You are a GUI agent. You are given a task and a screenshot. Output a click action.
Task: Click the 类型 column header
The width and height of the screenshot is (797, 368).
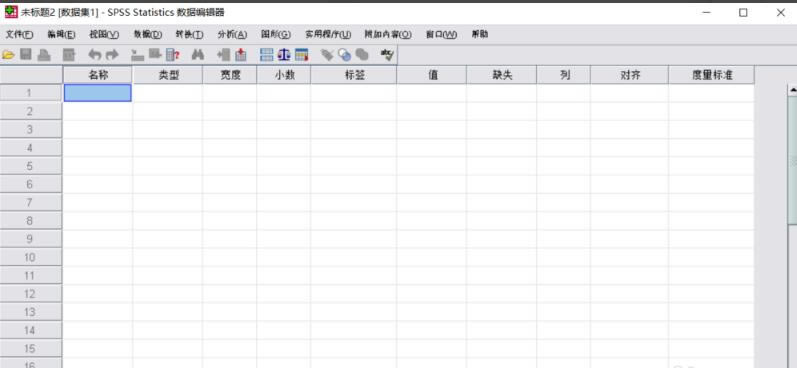click(x=168, y=75)
